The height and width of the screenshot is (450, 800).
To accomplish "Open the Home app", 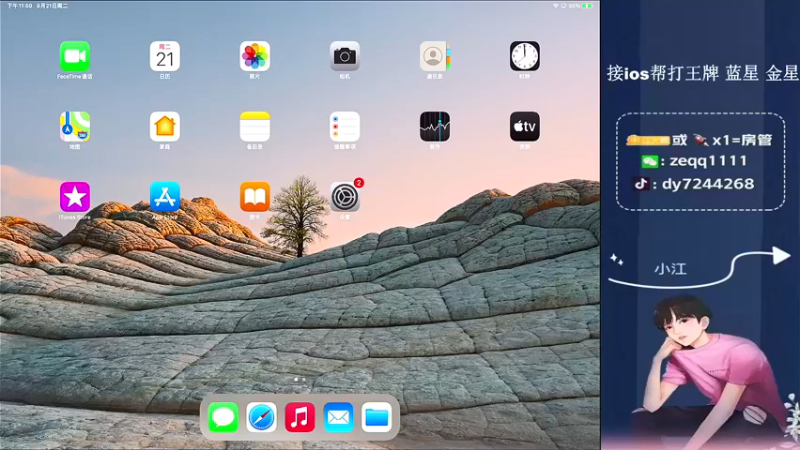I will [165, 127].
